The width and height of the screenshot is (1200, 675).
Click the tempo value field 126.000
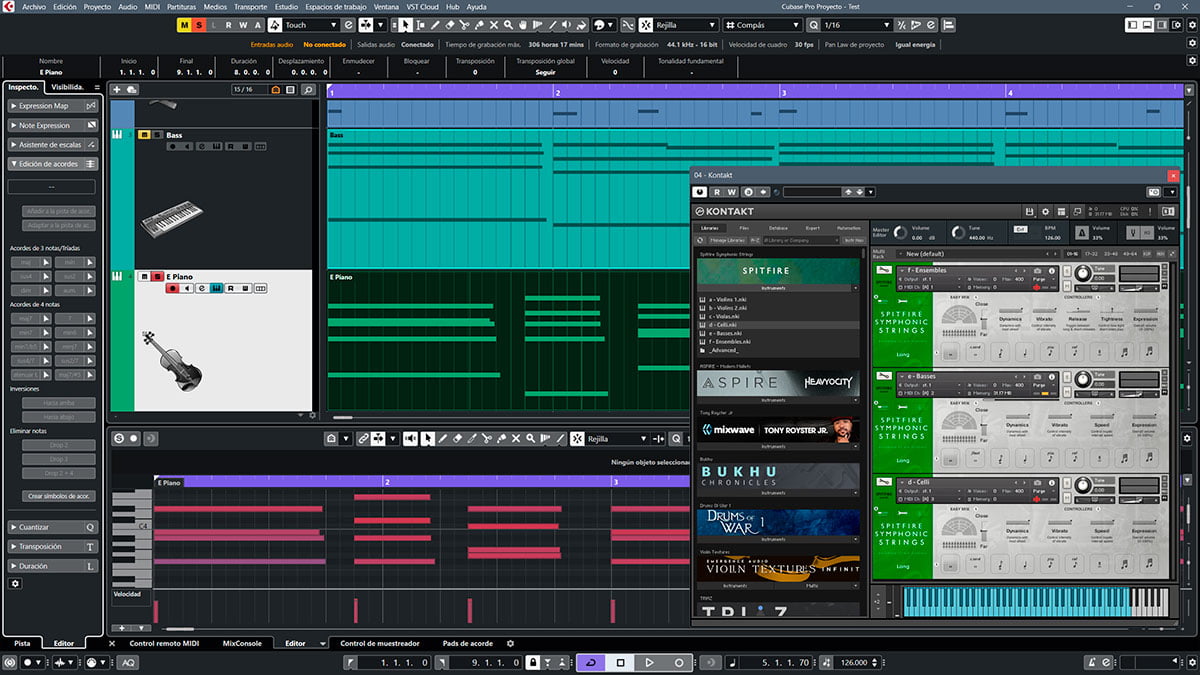(852, 662)
